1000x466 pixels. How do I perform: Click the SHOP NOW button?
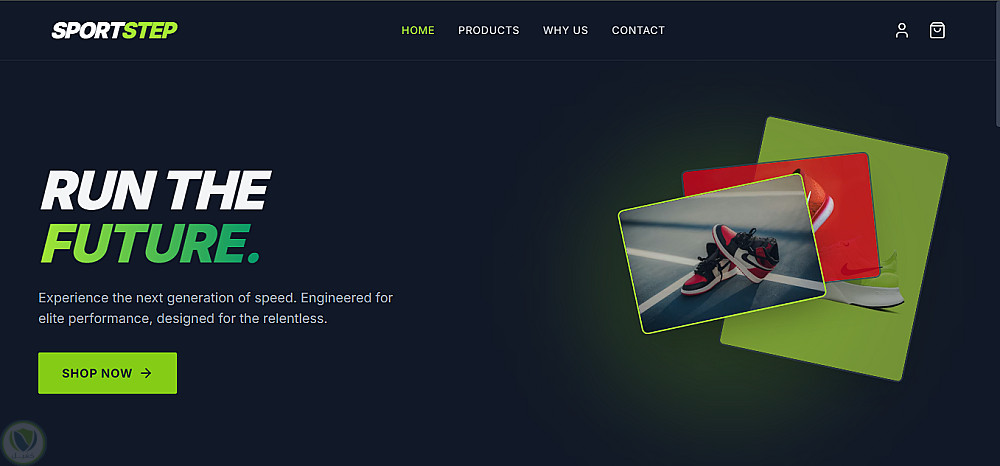[108, 373]
